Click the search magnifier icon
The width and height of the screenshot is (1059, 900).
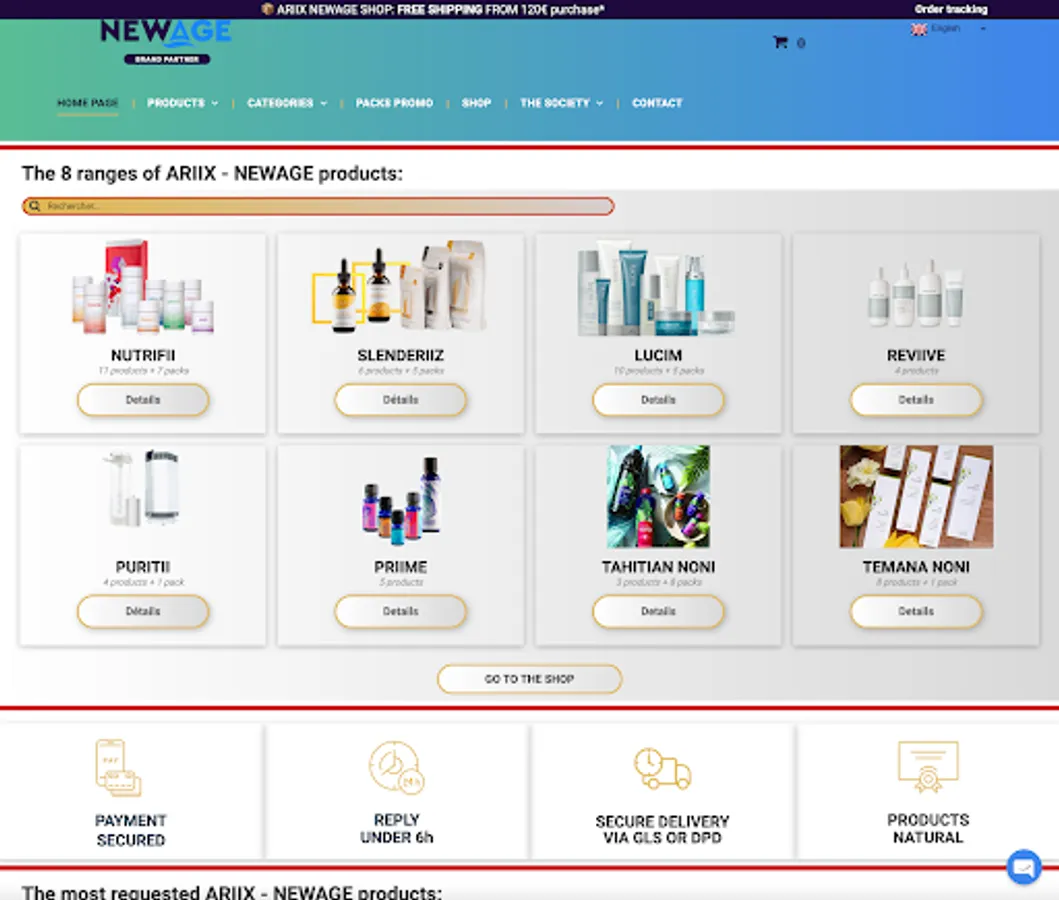click(34, 206)
